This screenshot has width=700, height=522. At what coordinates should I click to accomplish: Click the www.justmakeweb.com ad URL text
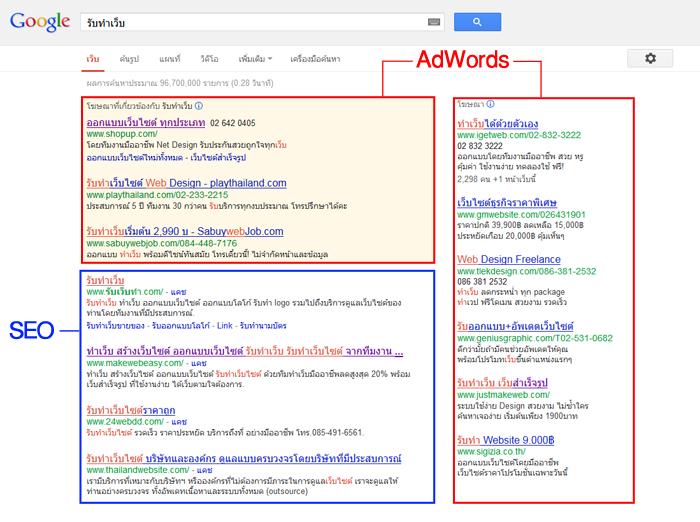(x=503, y=395)
